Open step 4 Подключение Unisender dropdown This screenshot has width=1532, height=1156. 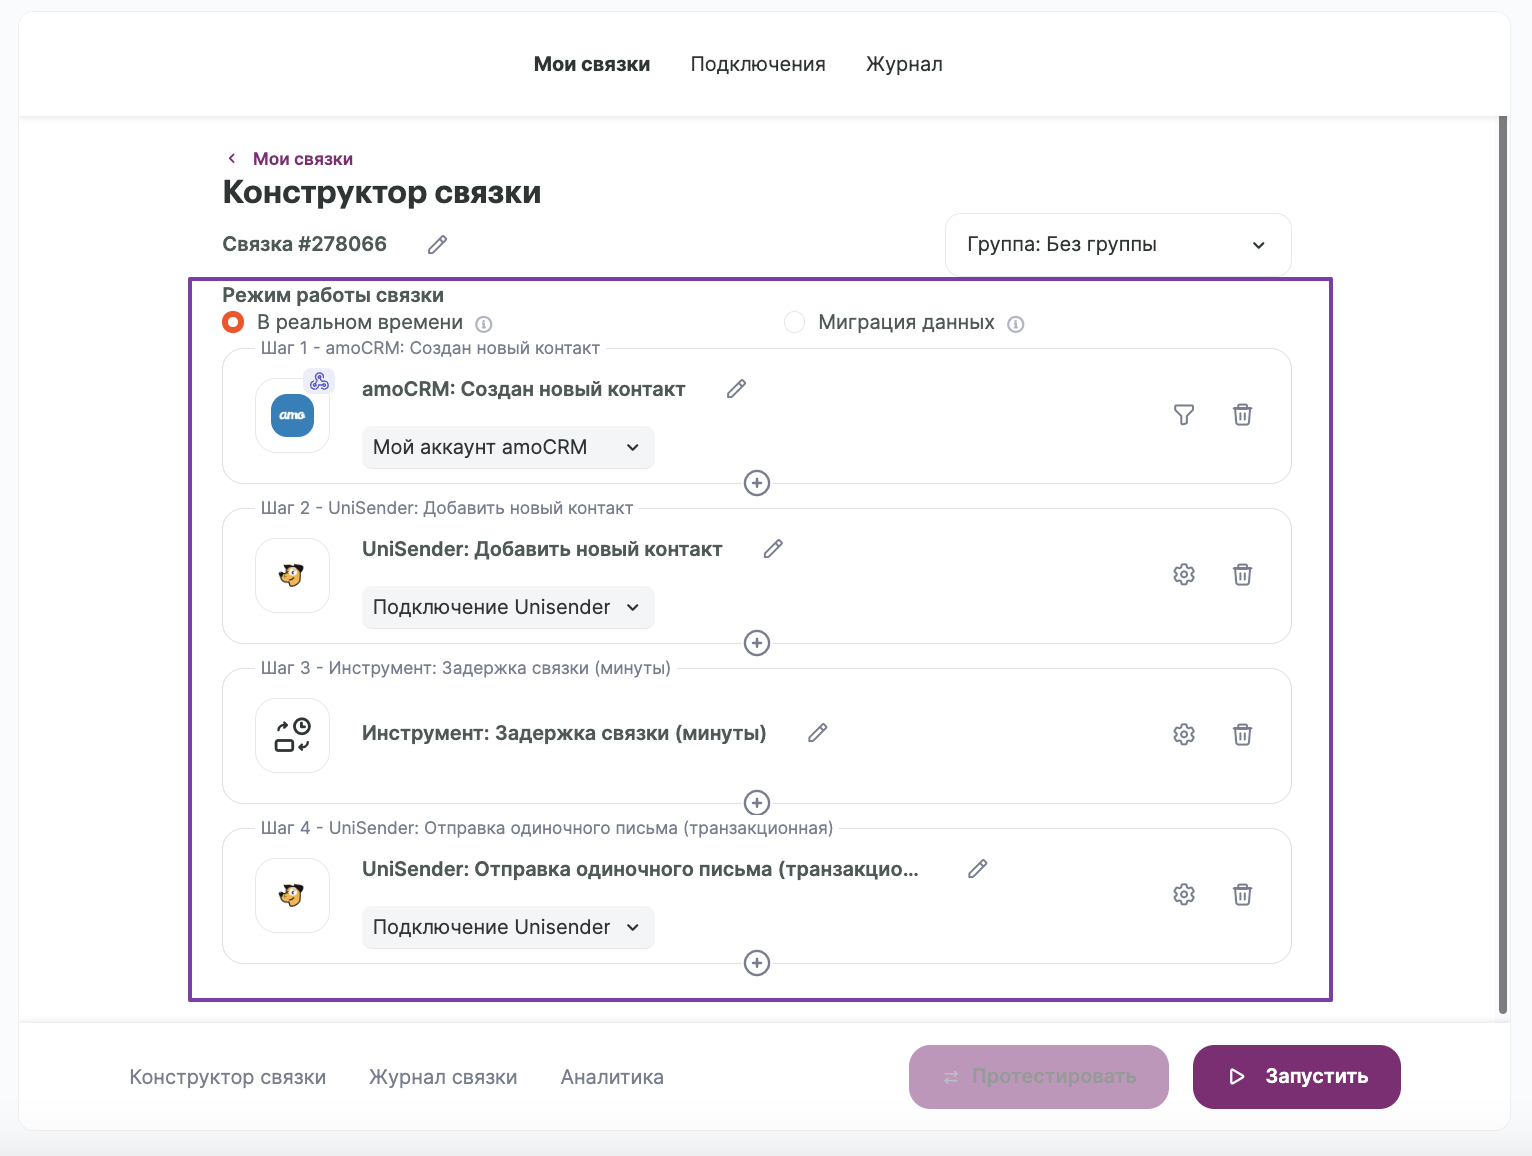click(508, 927)
